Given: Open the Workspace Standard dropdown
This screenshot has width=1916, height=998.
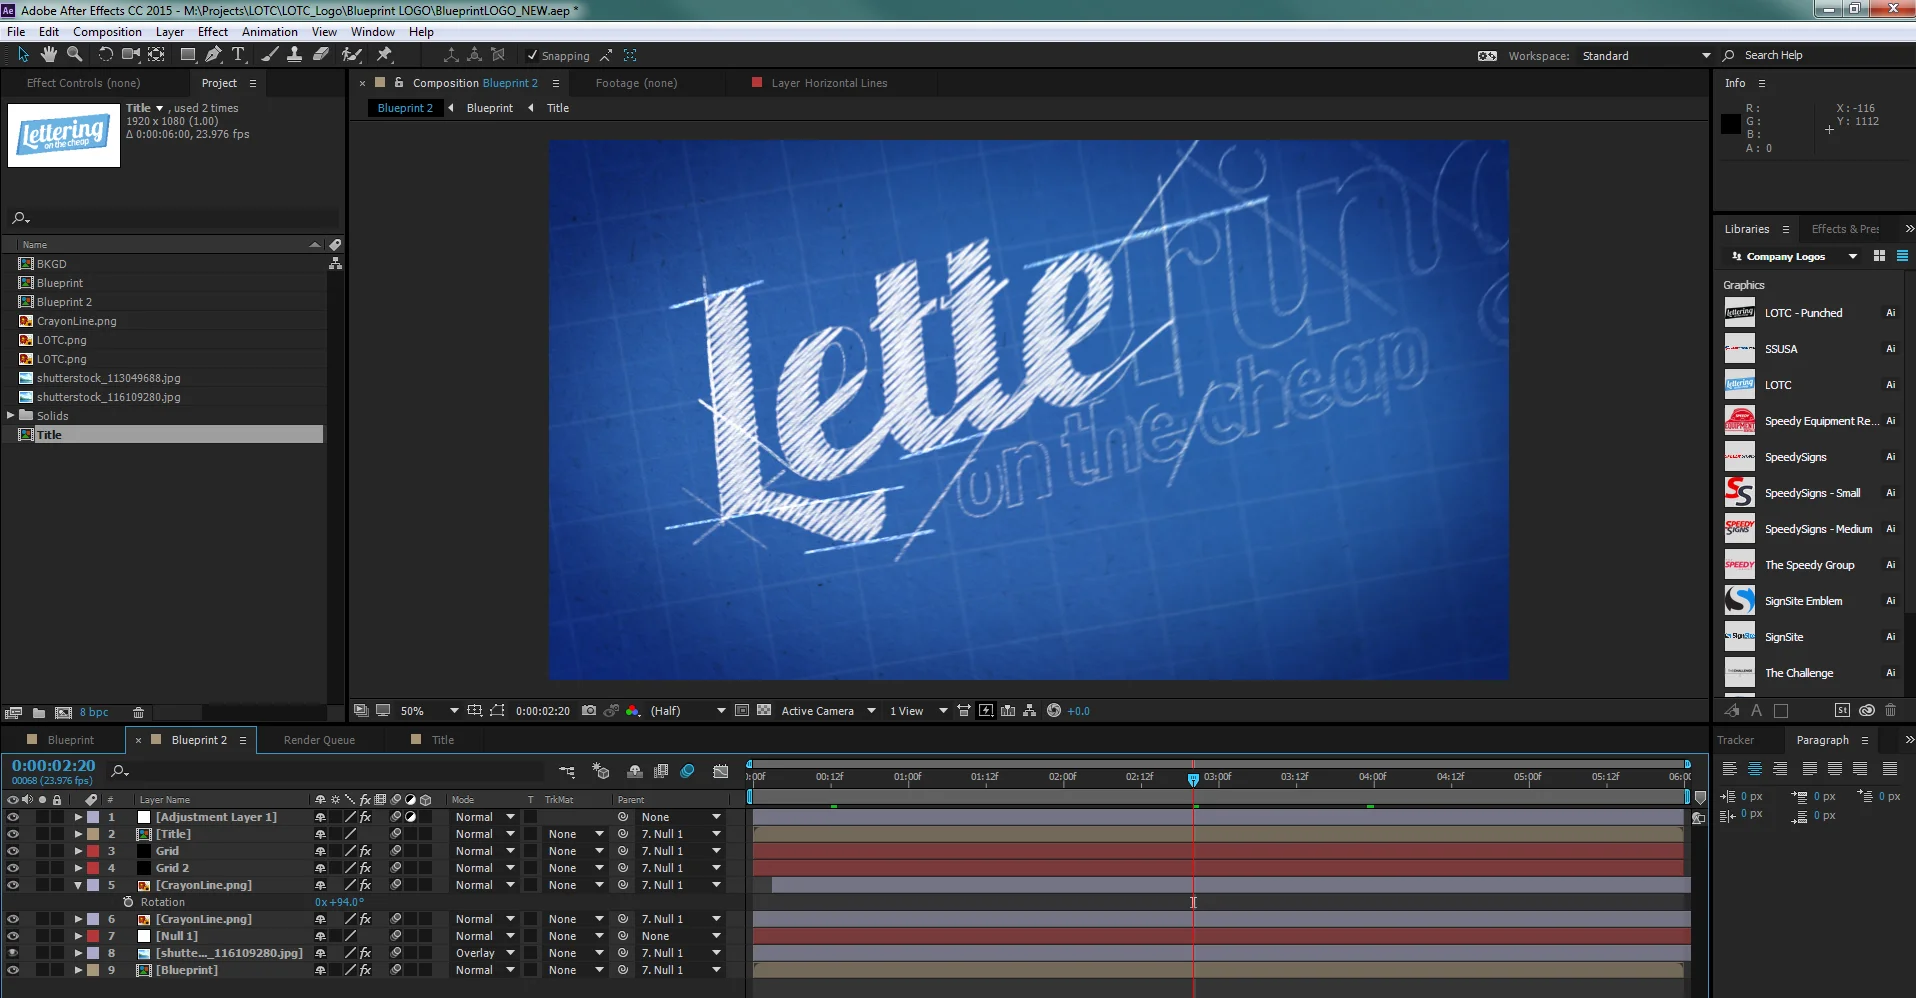Looking at the screenshot, I should (x=1646, y=56).
